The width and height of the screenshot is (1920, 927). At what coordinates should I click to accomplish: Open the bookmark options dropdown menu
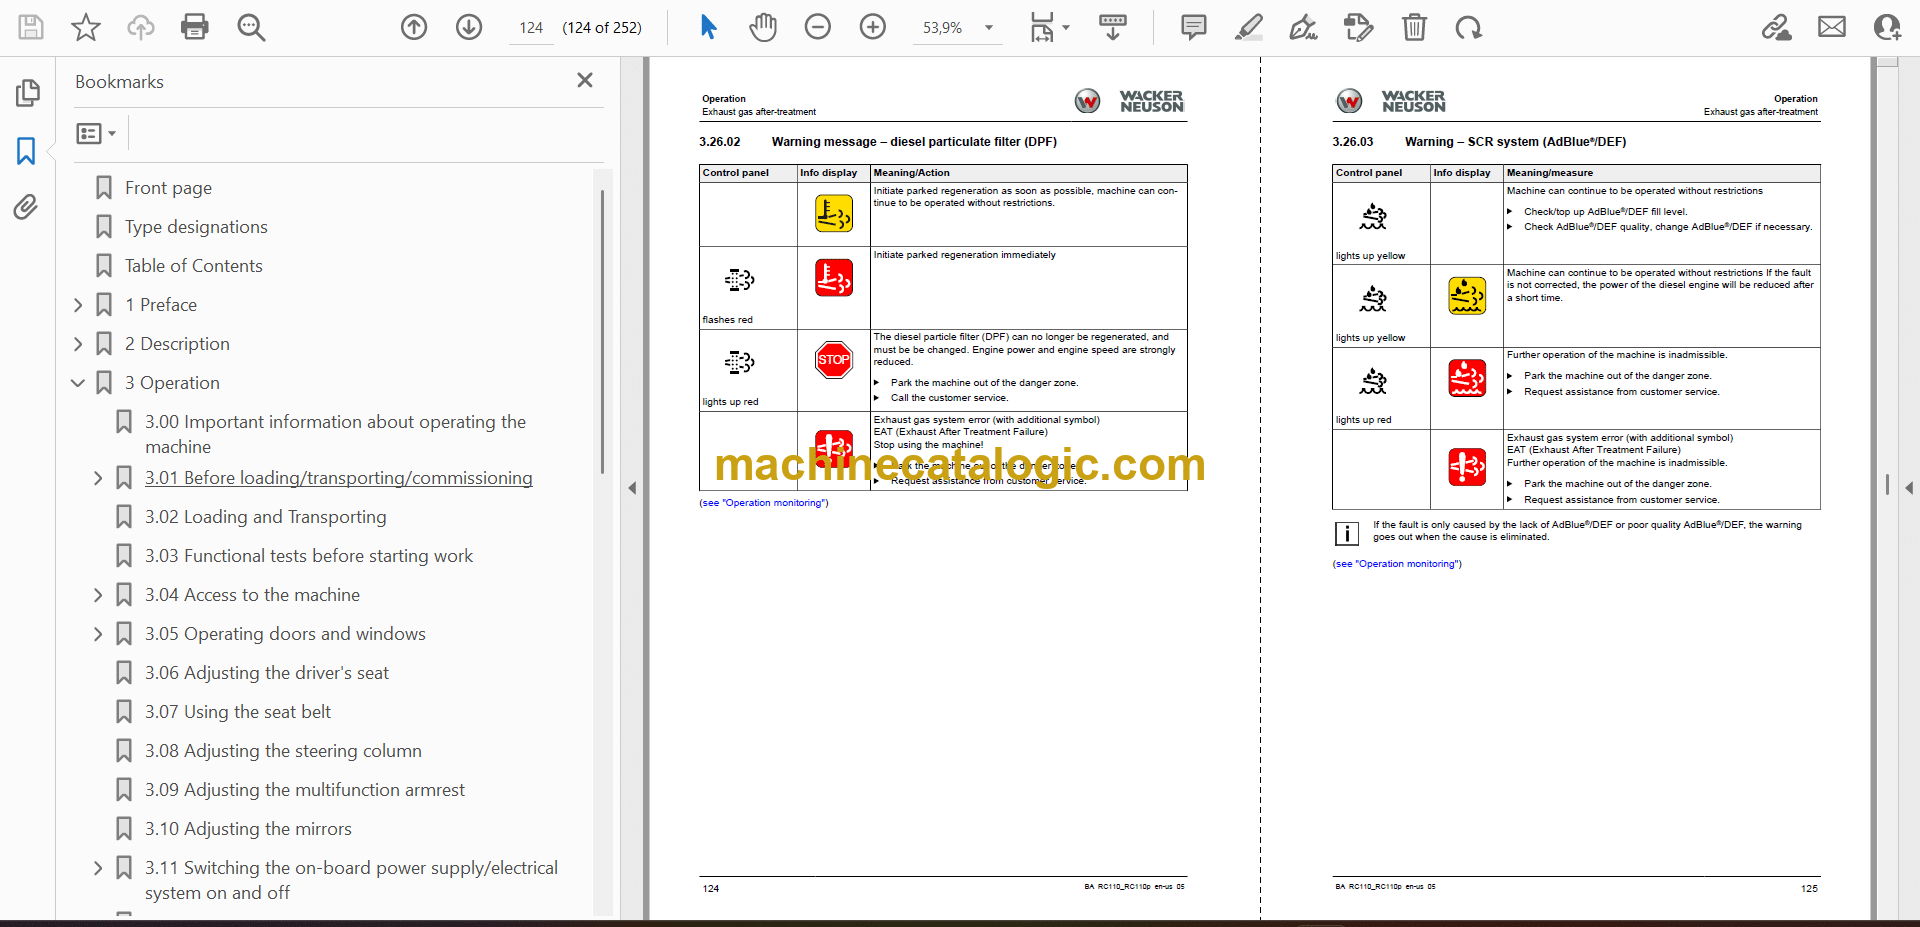[x=96, y=133]
